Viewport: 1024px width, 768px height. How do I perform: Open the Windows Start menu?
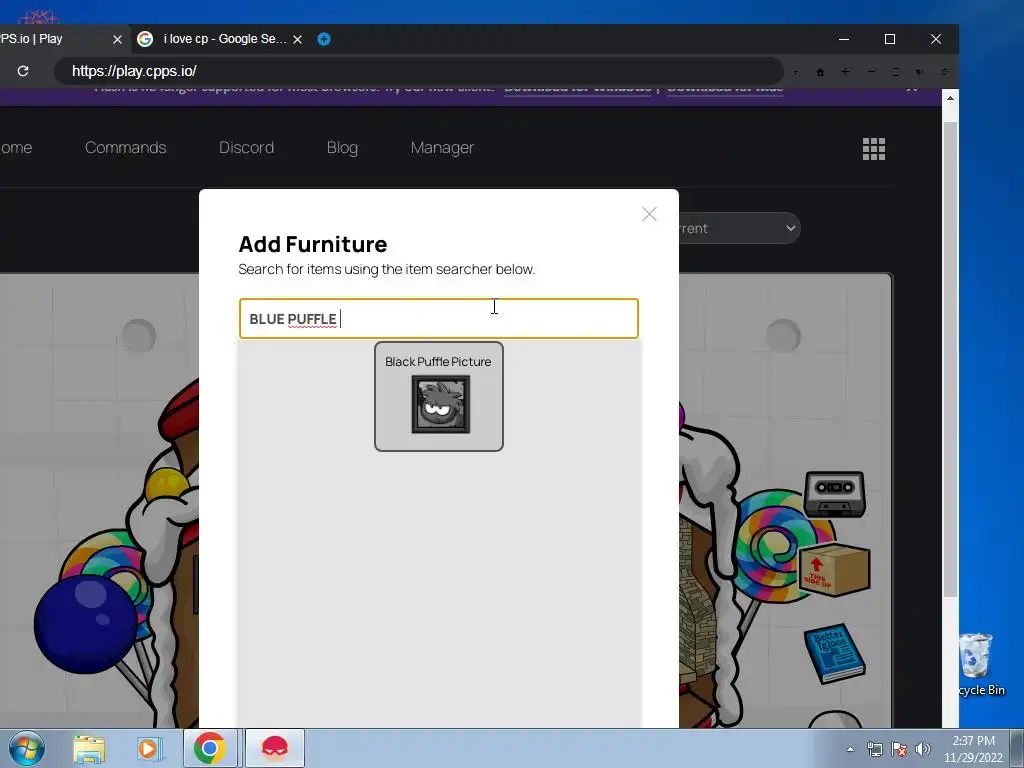(27, 748)
